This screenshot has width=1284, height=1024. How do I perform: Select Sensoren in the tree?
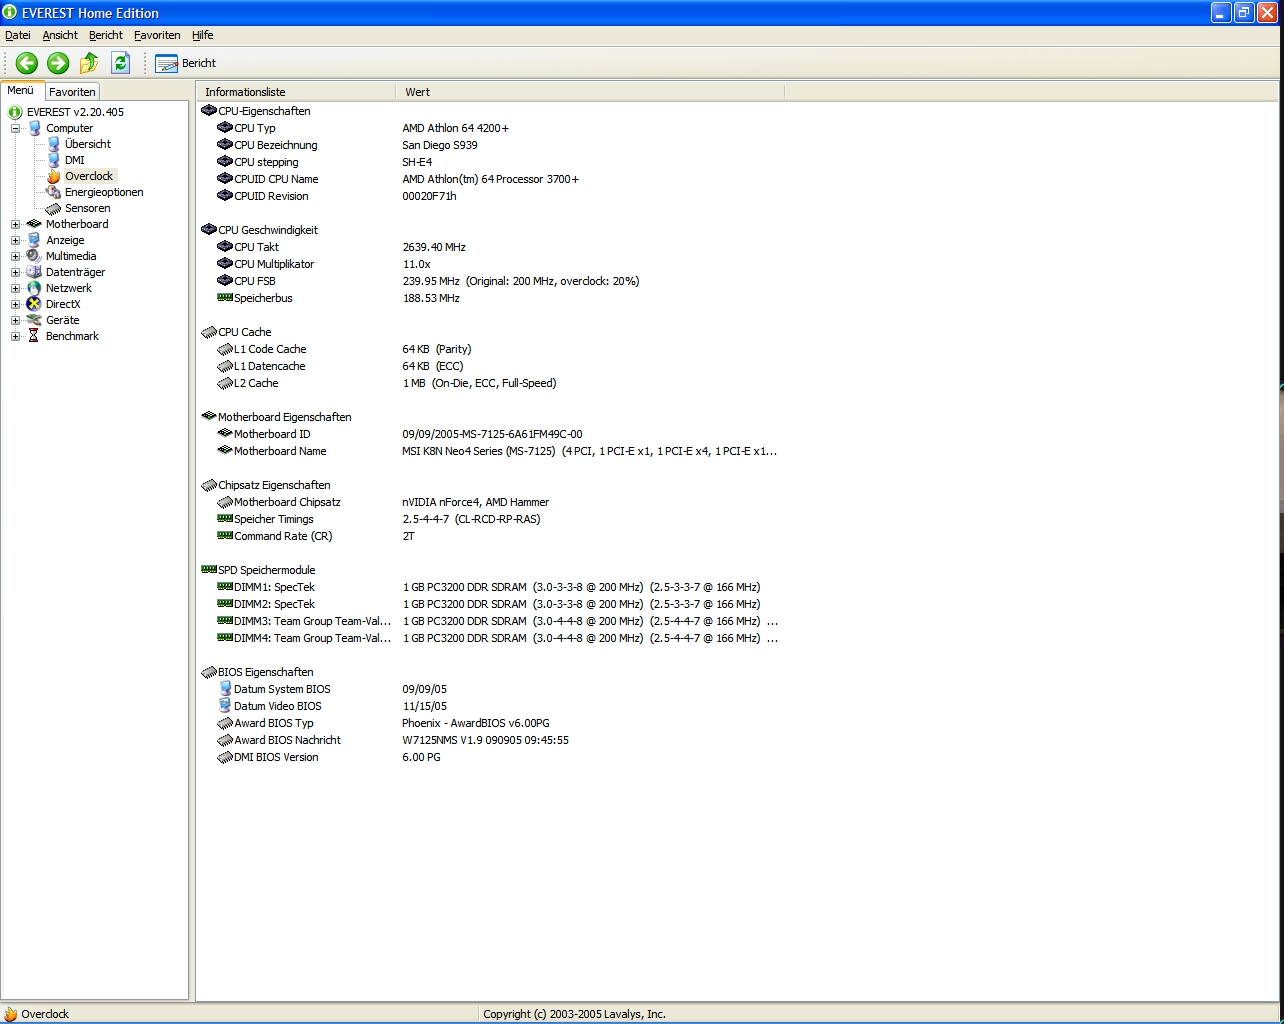88,208
